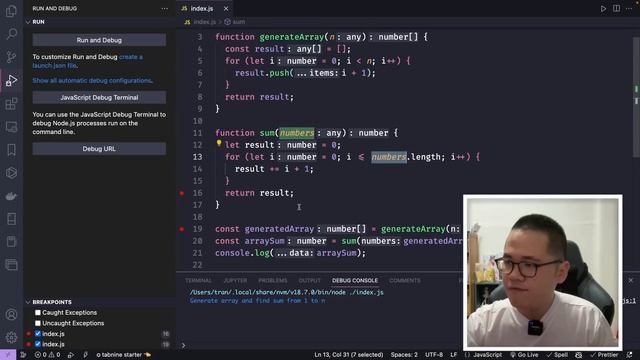
Task: Switch to the COMMENTS panel tab
Action: coord(404,280)
